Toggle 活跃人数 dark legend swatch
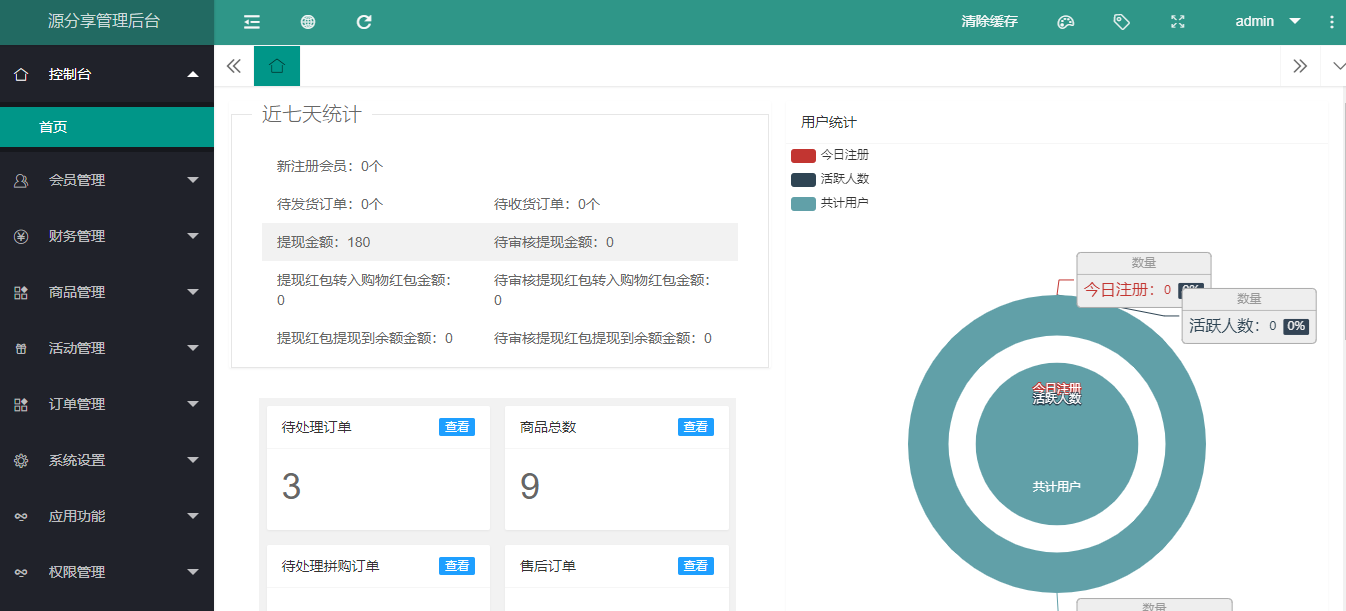 click(803, 179)
